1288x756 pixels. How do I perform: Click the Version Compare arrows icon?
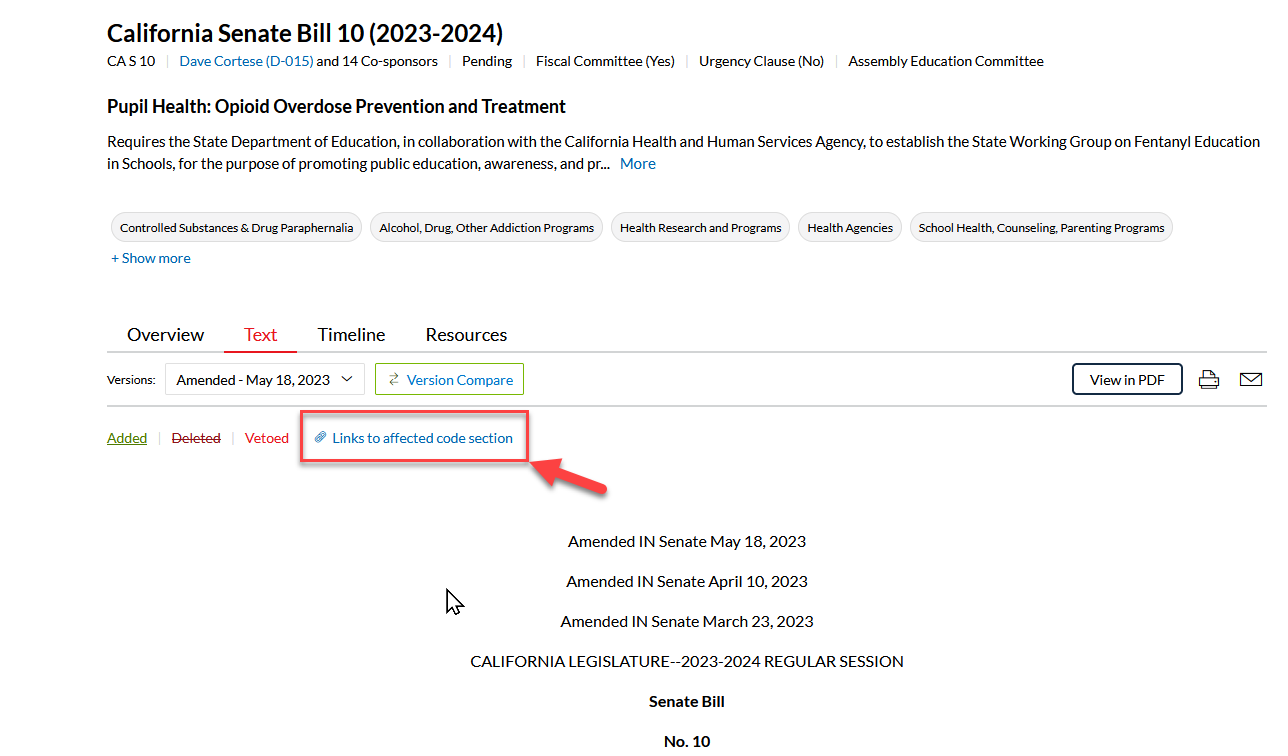click(x=394, y=380)
